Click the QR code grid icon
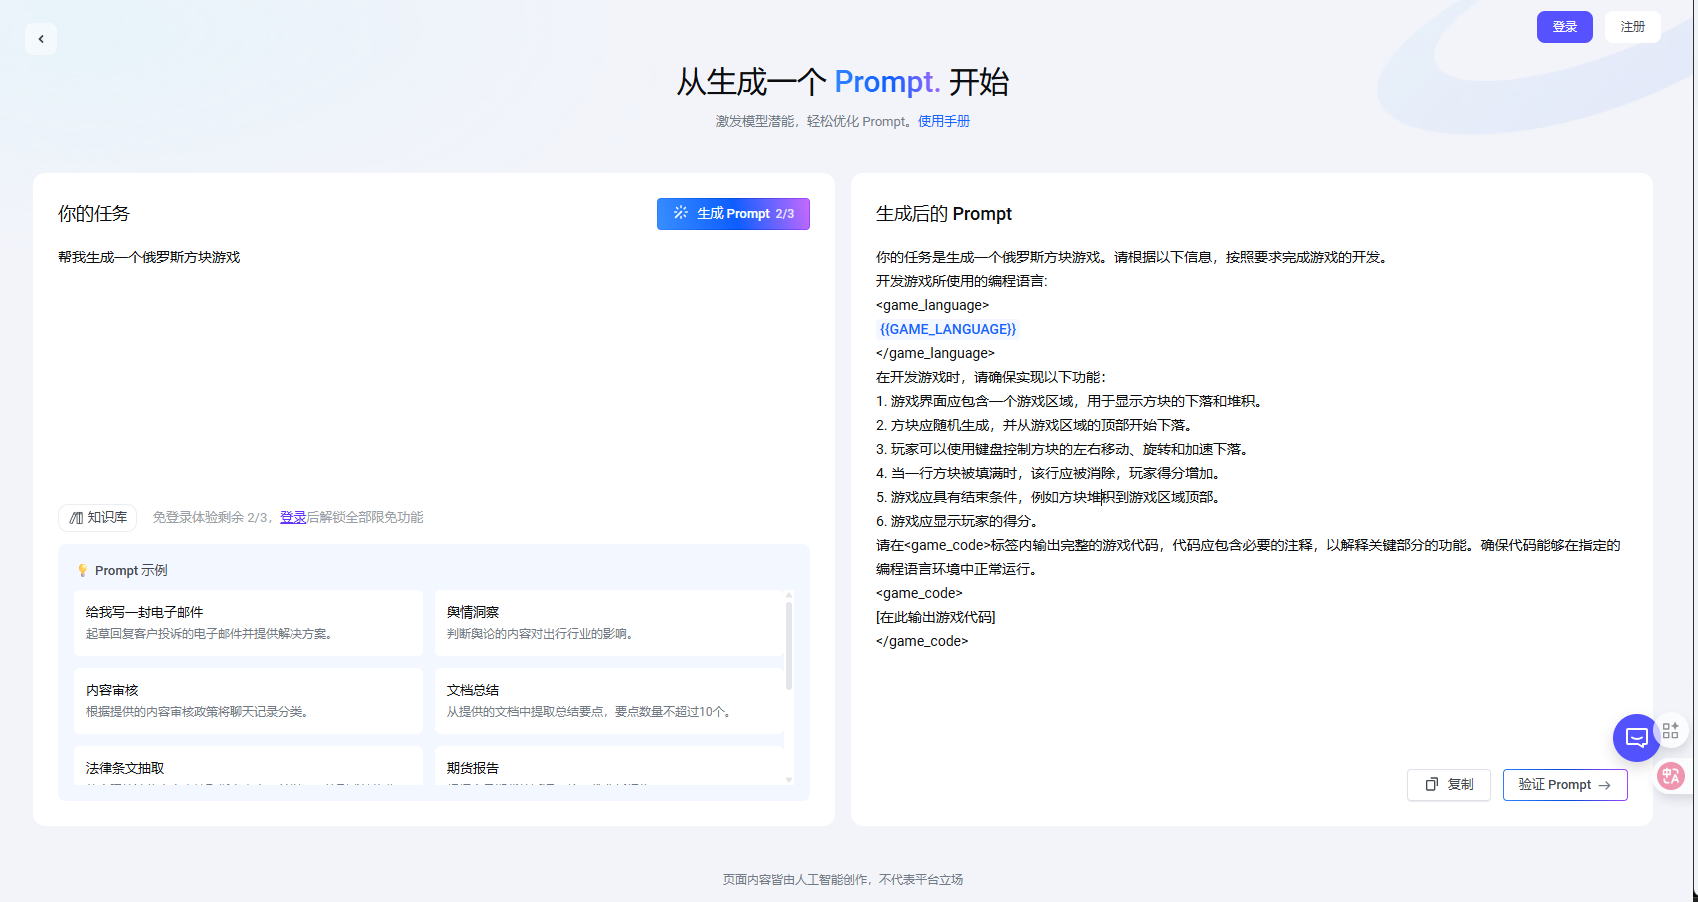The height and width of the screenshot is (902, 1698). (1671, 731)
